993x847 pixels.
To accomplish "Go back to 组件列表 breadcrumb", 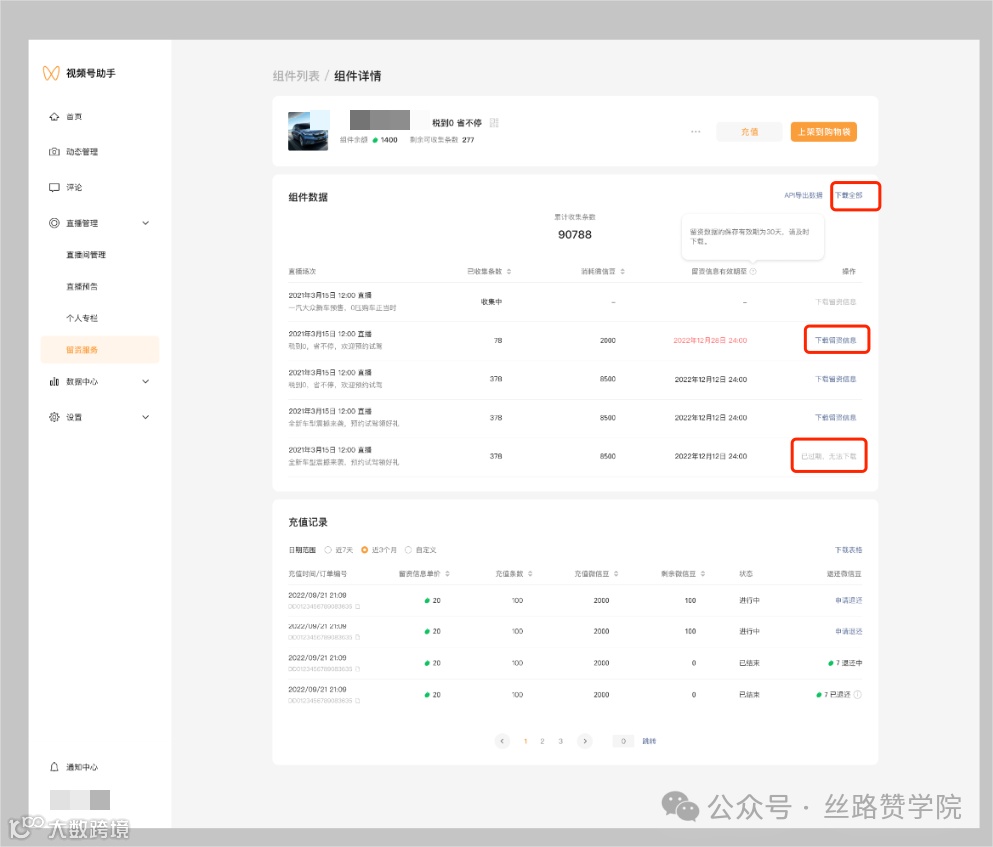I will pos(296,76).
